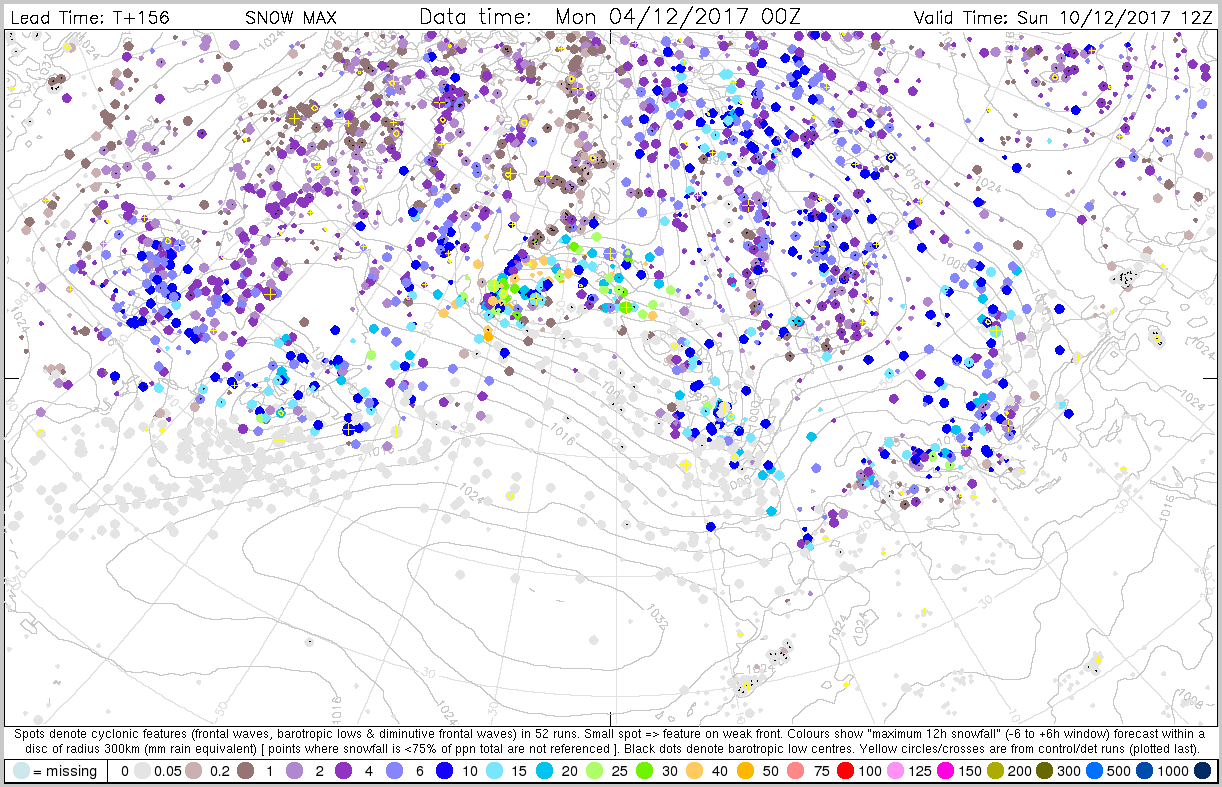Select the 'Data time: Mon 04/12/2017 00Z' text
Image resolution: width=1222 pixels, height=787 pixels.
pyautogui.click(x=611, y=17)
